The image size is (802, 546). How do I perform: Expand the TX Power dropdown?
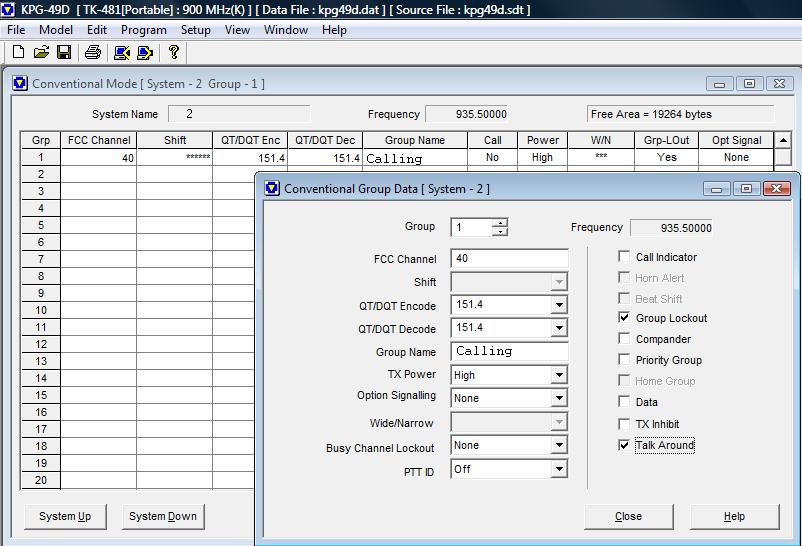pos(559,375)
